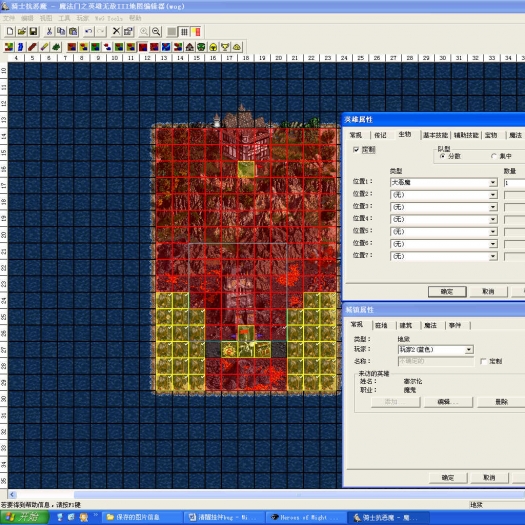Cut selection with the scissors icon
This screenshot has width=525, height=525.
click(49, 31)
